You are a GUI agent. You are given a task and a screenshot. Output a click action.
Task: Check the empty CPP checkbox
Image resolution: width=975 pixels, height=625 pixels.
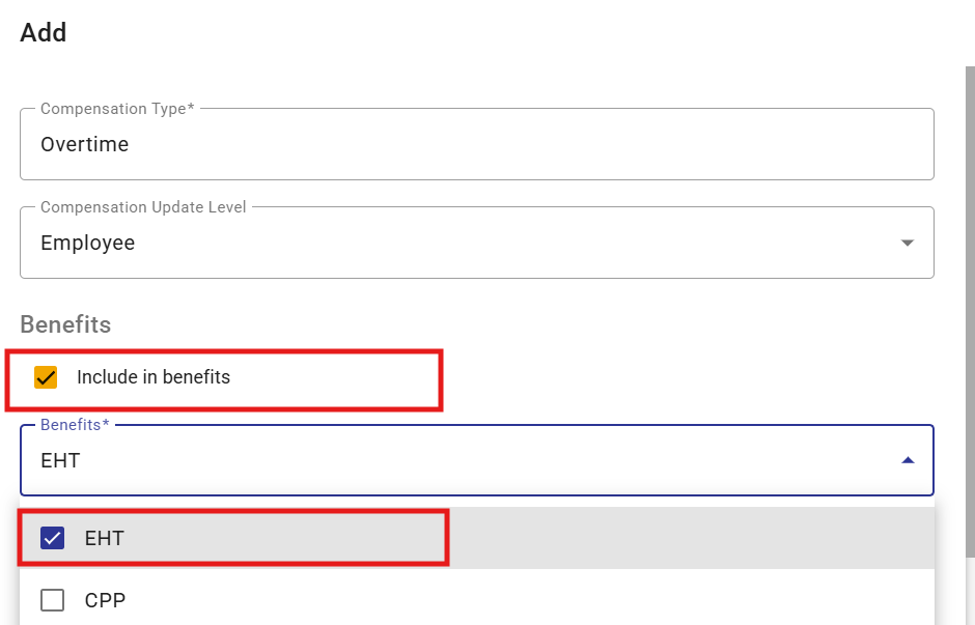coord(52,600)
